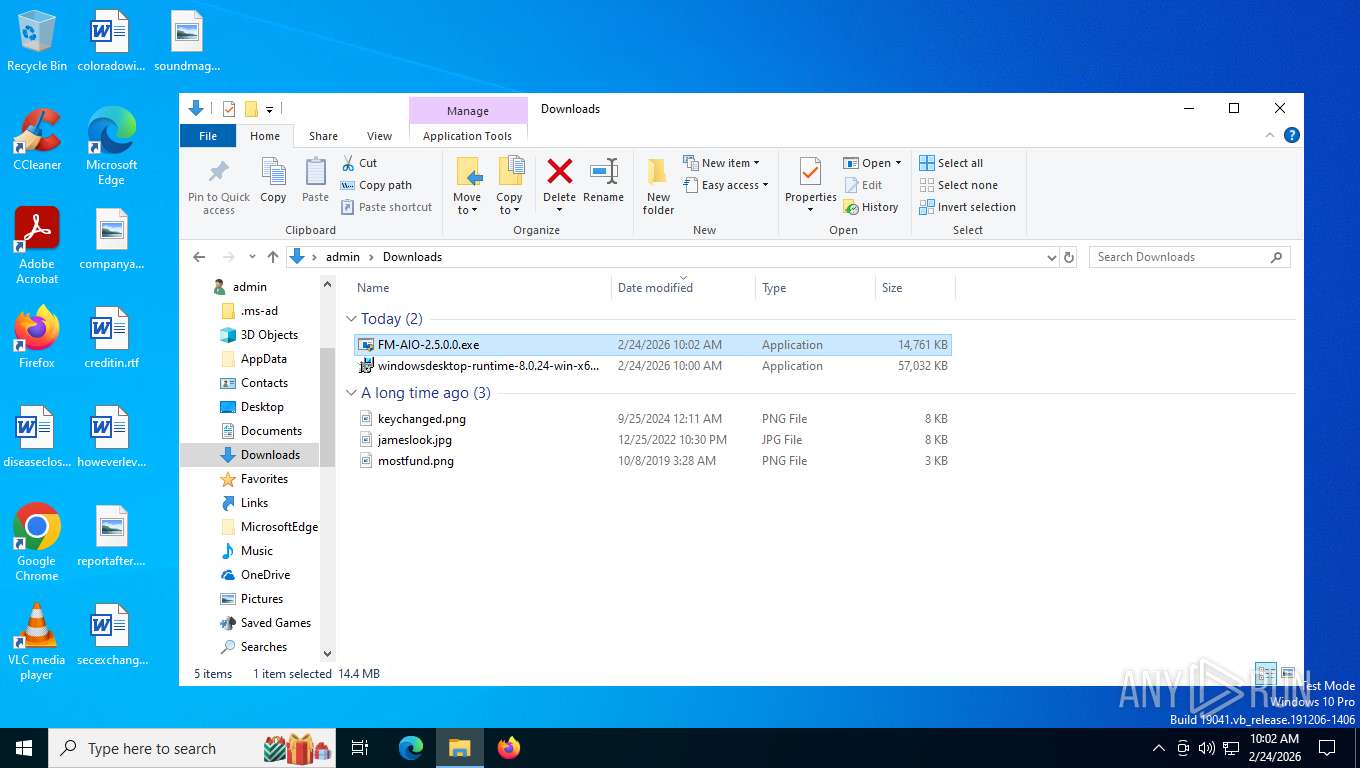Click the Rename ribbon icon
1360x768 pixels.
(603, 171)
